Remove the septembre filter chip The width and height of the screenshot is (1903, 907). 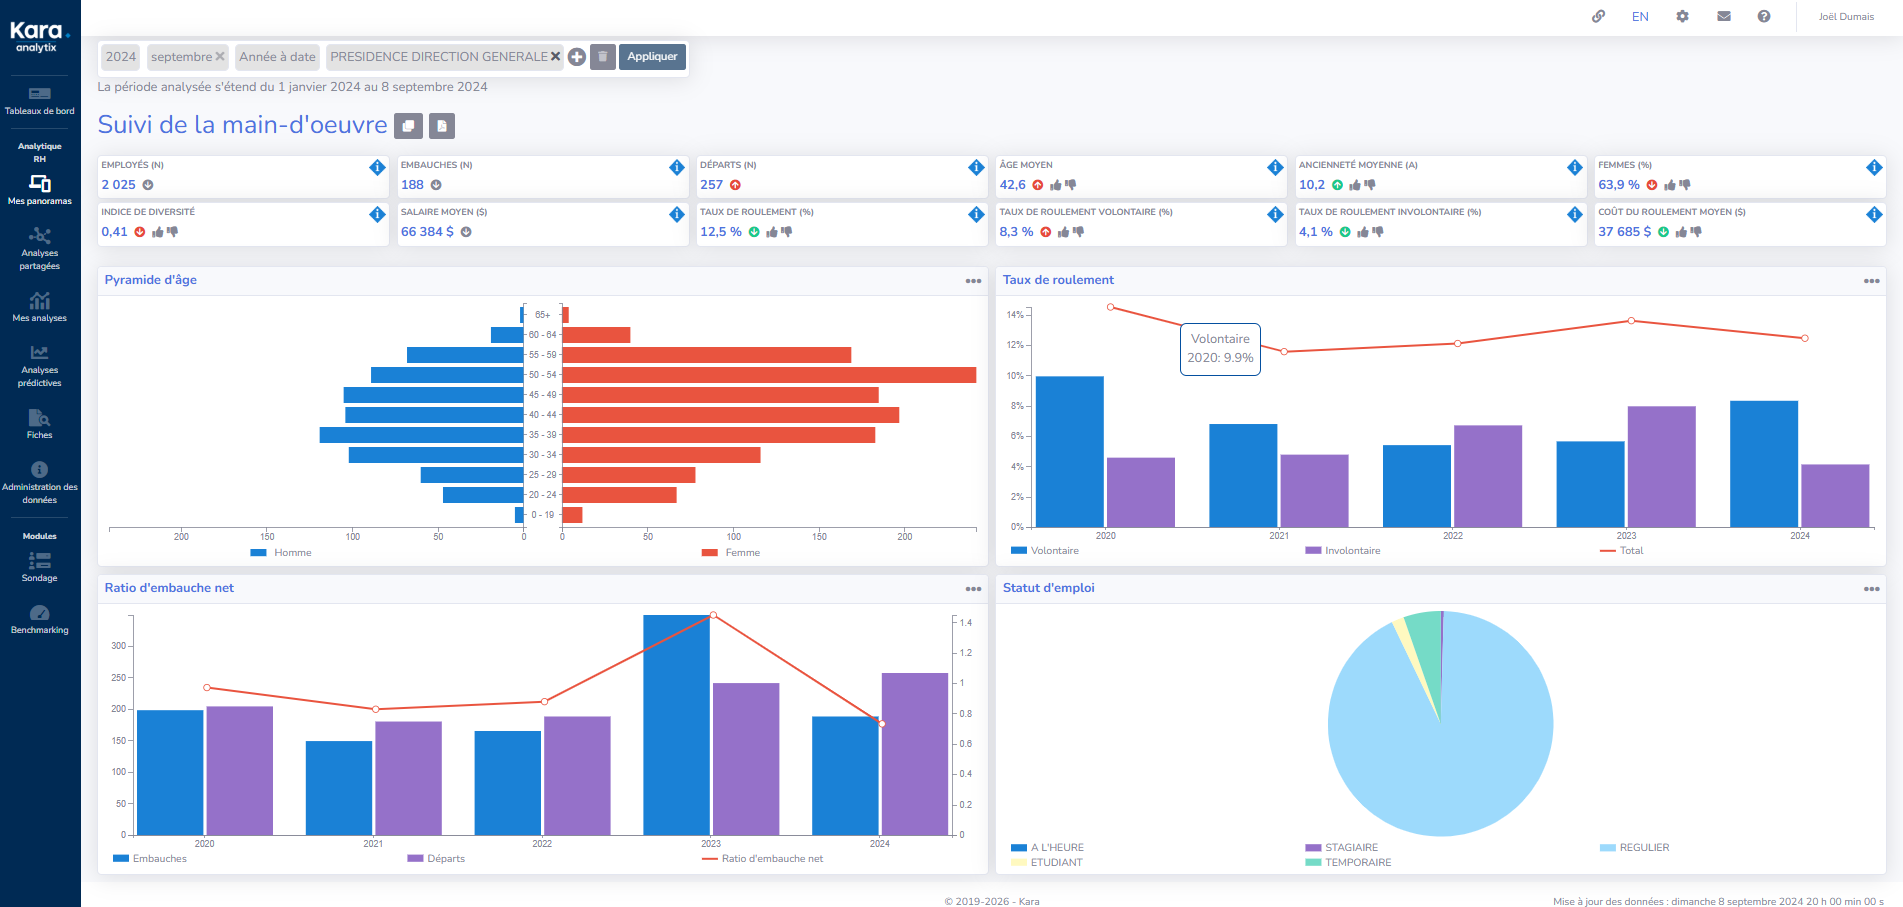(x=221, y=57)
